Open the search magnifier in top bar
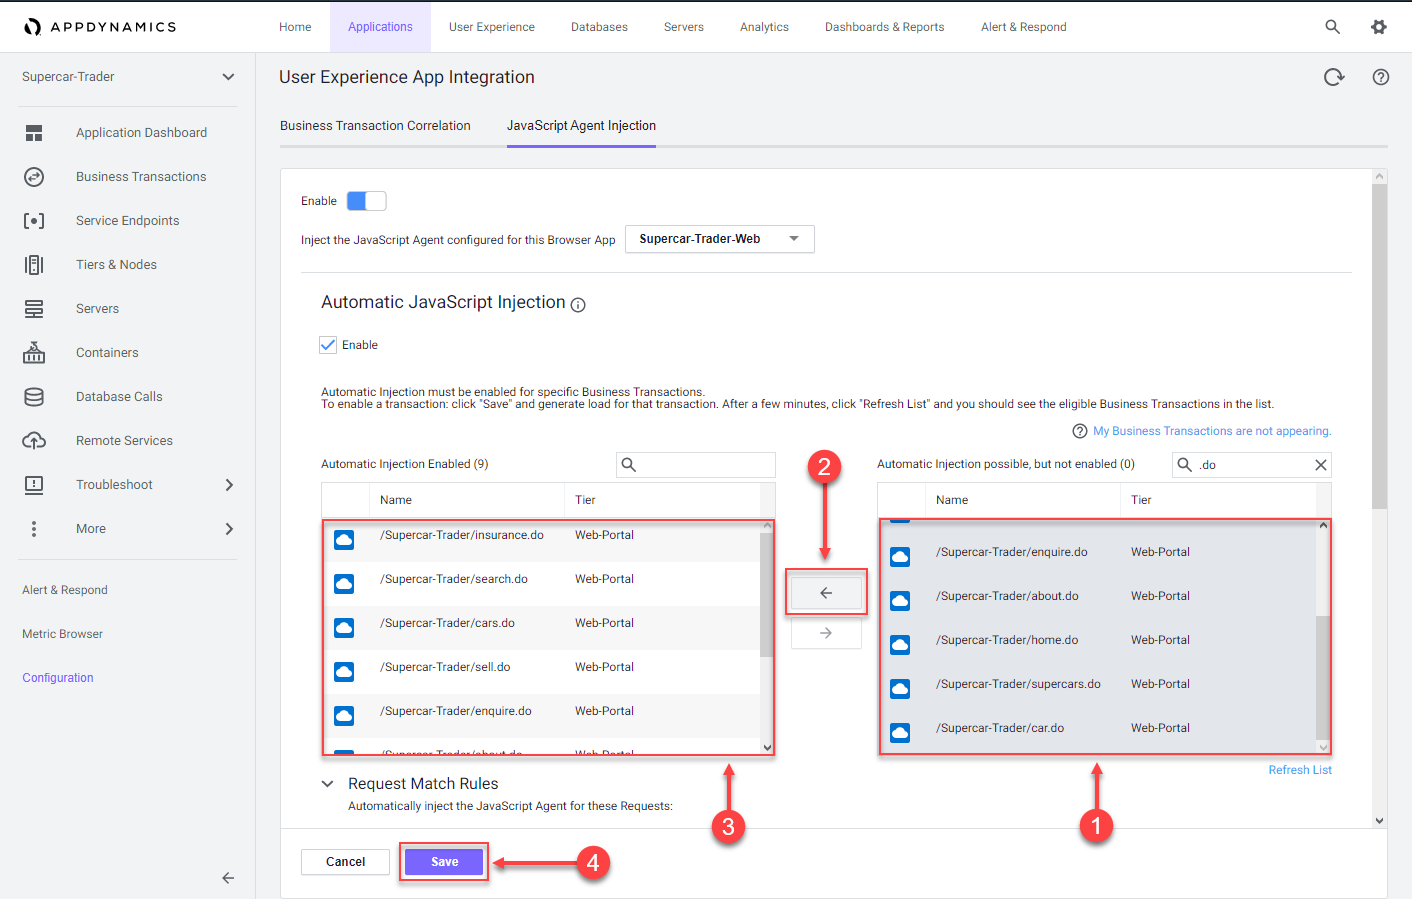 point(1332,27)
